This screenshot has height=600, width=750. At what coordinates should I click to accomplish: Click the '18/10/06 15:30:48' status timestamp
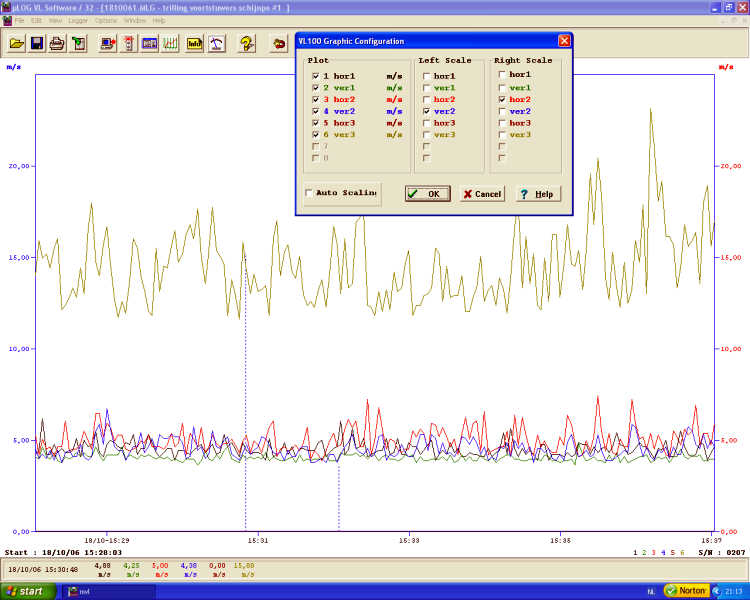(x=43, y=570)
